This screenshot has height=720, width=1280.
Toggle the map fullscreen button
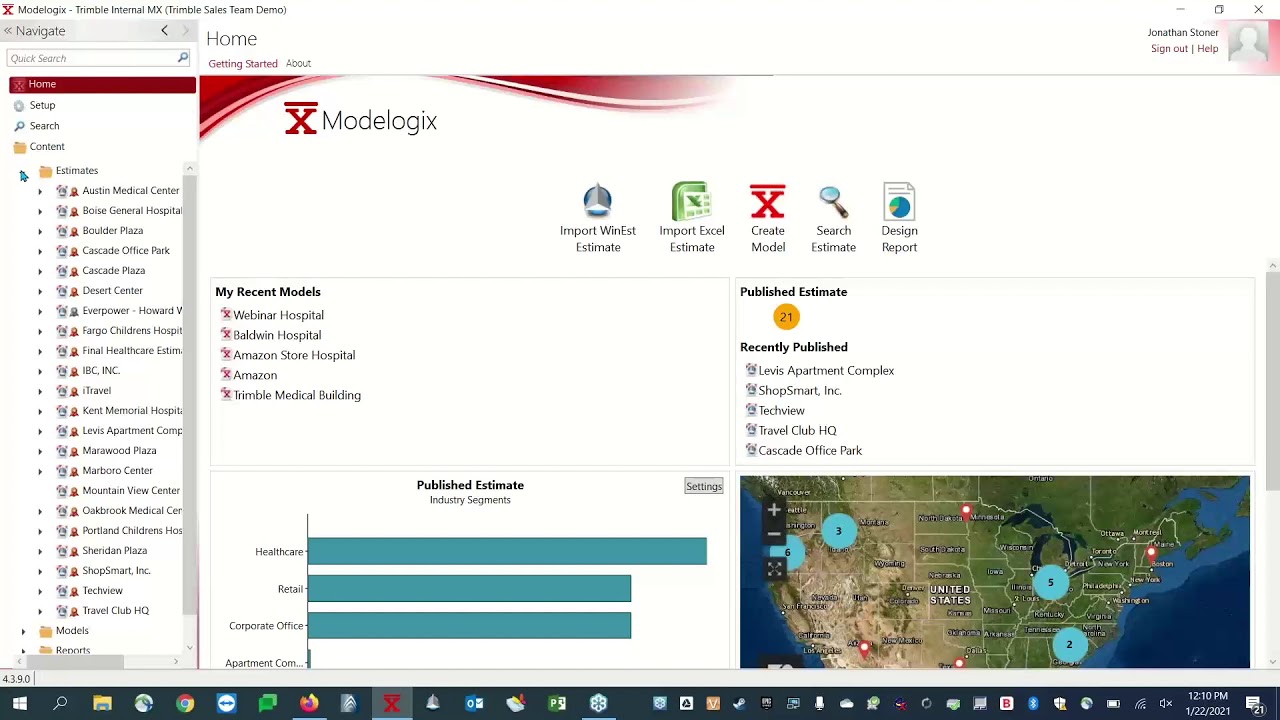coord(774,569)
